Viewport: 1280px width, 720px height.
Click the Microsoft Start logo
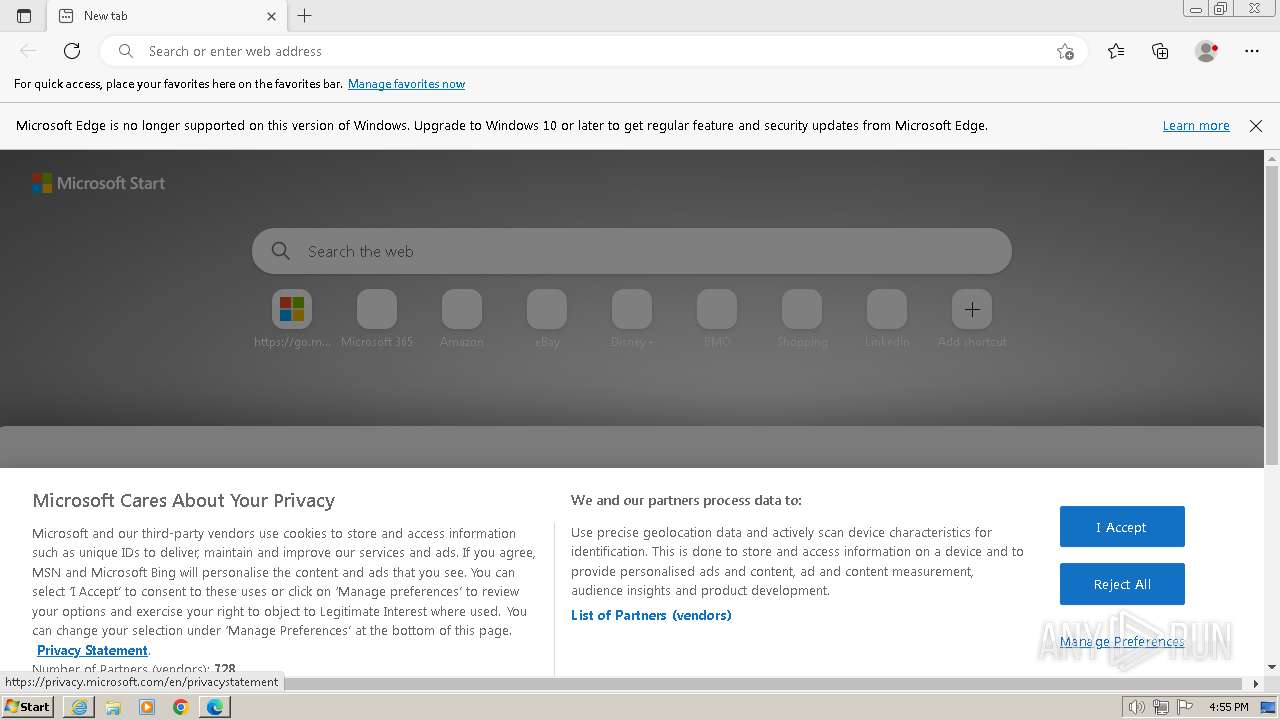point(98,183)
